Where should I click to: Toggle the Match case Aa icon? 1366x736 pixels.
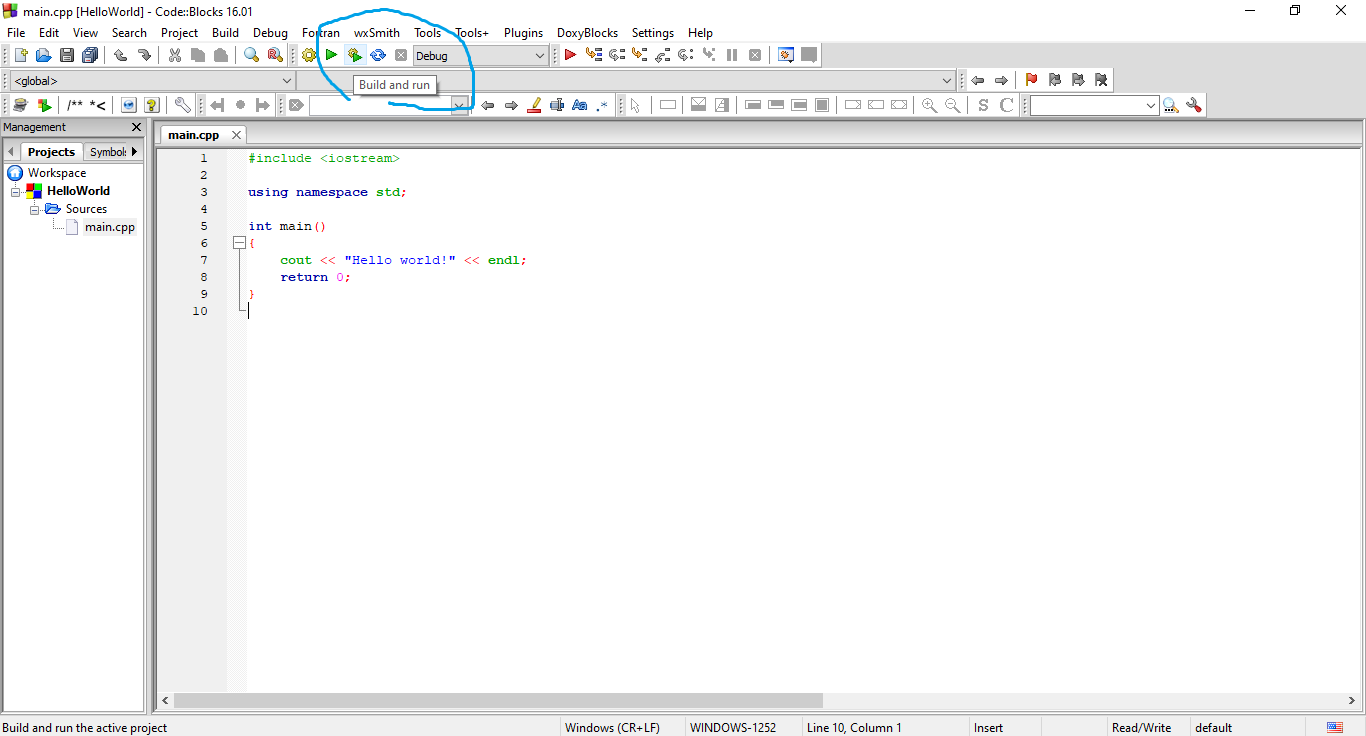coord(580,105)
